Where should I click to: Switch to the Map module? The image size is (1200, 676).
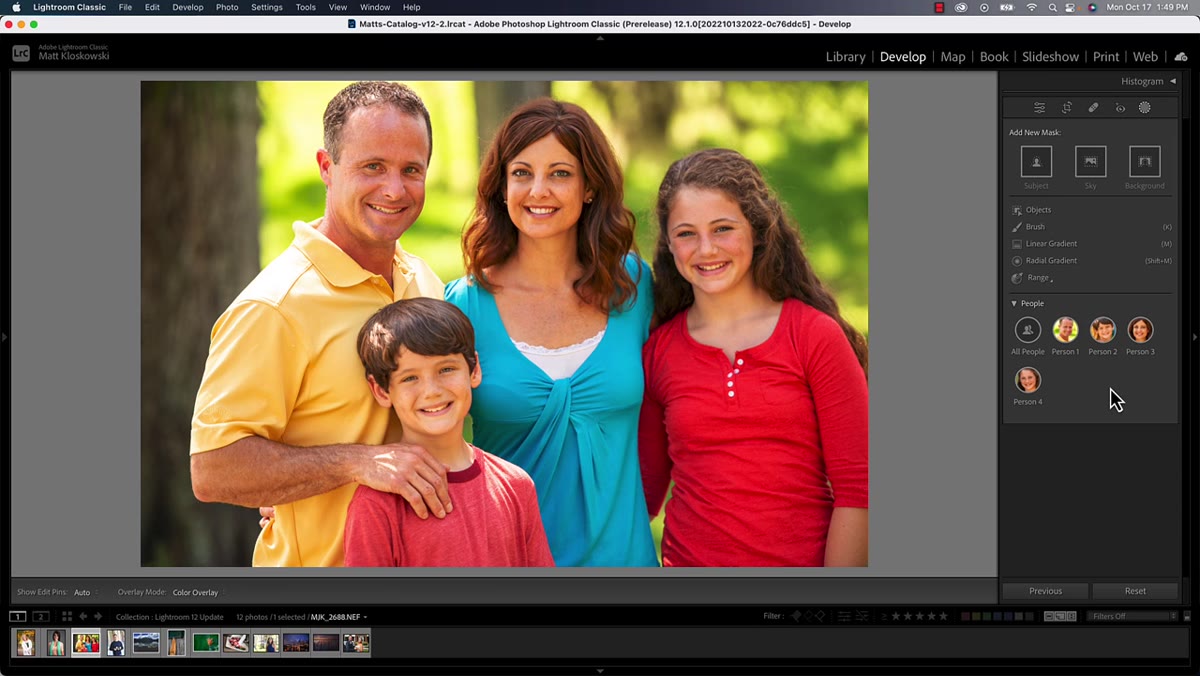(953, 57)
